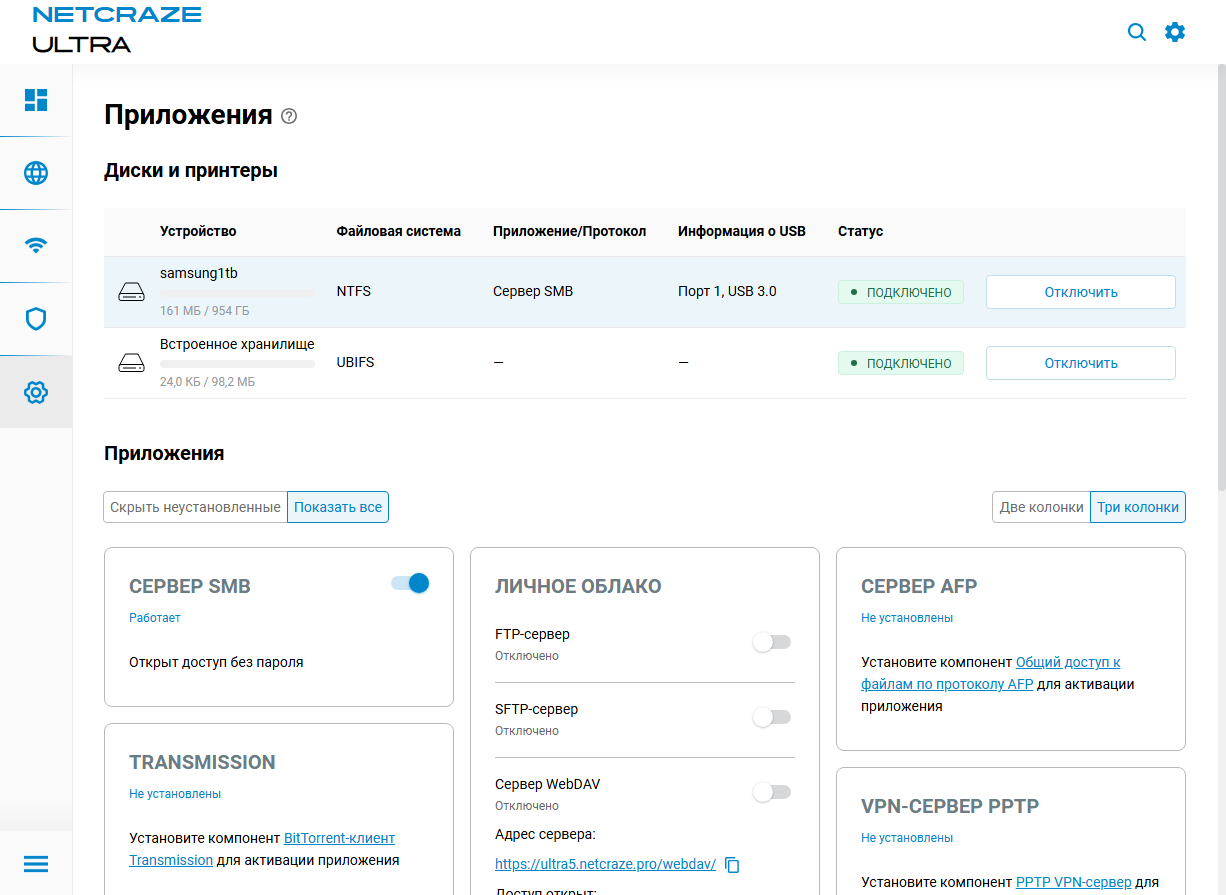Image resolution: width=1226 pixels, height=895 pixels.
Task: Switch to Две колонки layout
Action: 1041,507
